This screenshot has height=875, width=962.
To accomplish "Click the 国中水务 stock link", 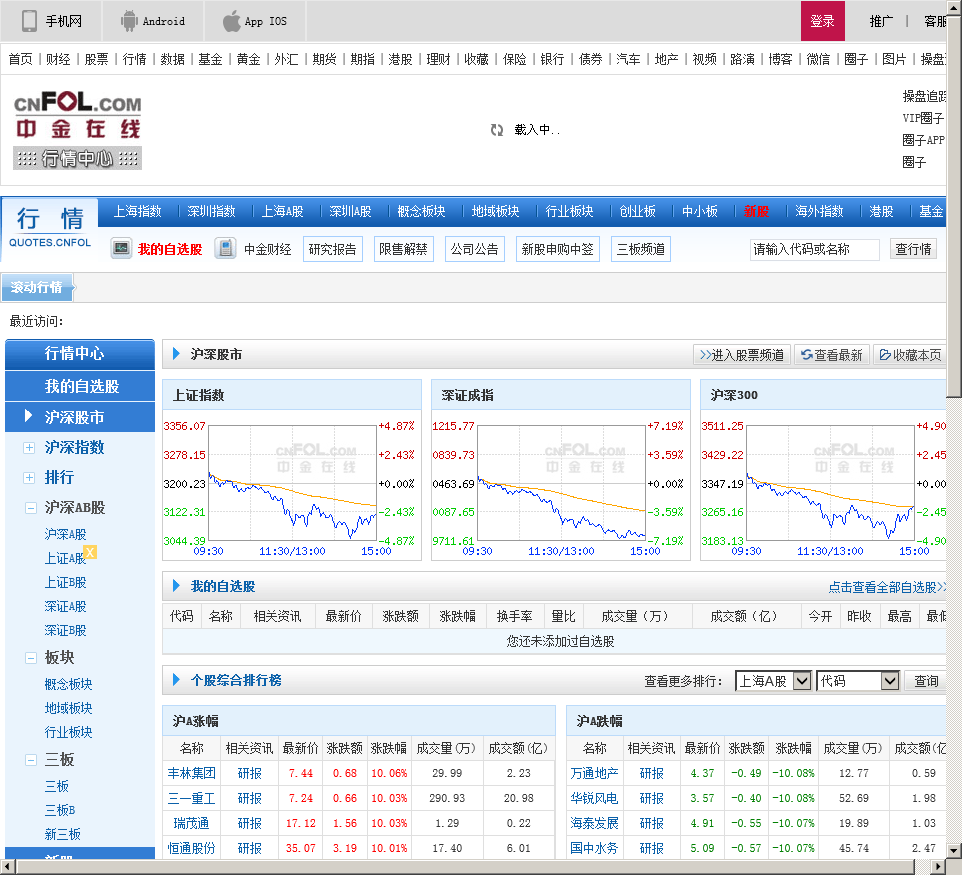I will (x=594, y=848).
